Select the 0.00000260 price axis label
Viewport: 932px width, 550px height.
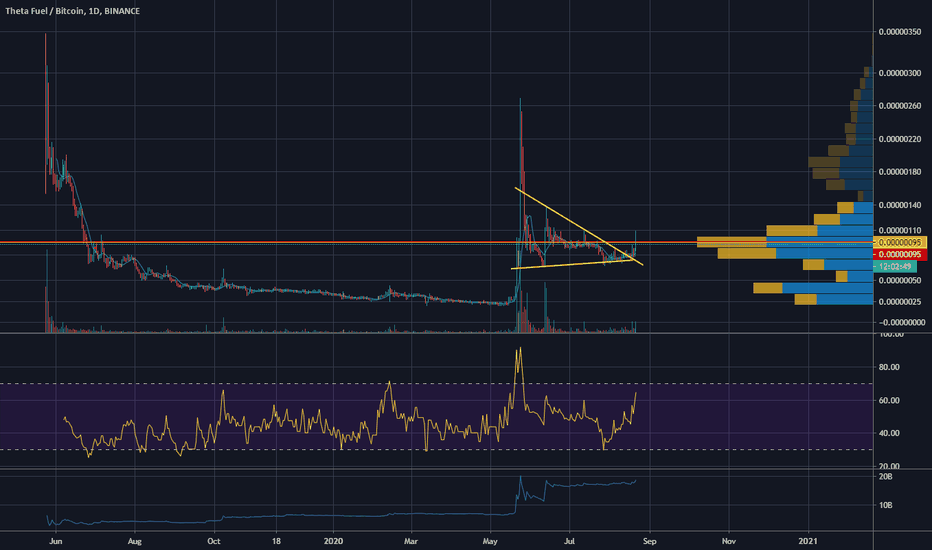click(899, 106)
